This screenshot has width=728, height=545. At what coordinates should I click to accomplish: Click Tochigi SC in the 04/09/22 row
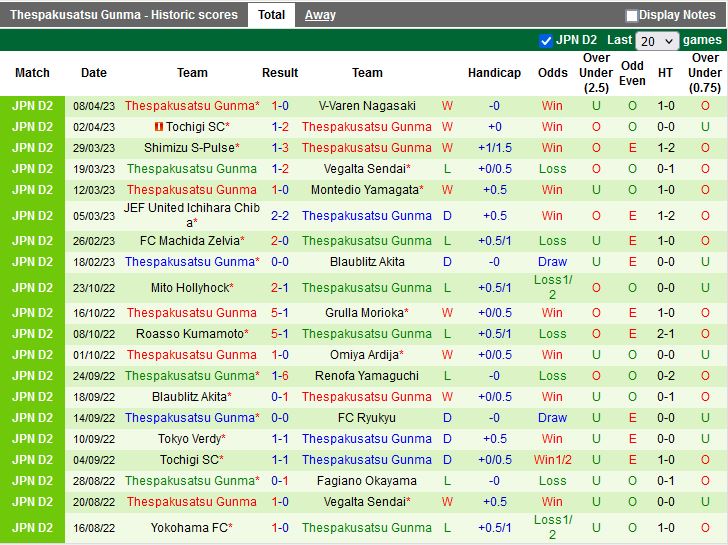click(x=189, y=460)
